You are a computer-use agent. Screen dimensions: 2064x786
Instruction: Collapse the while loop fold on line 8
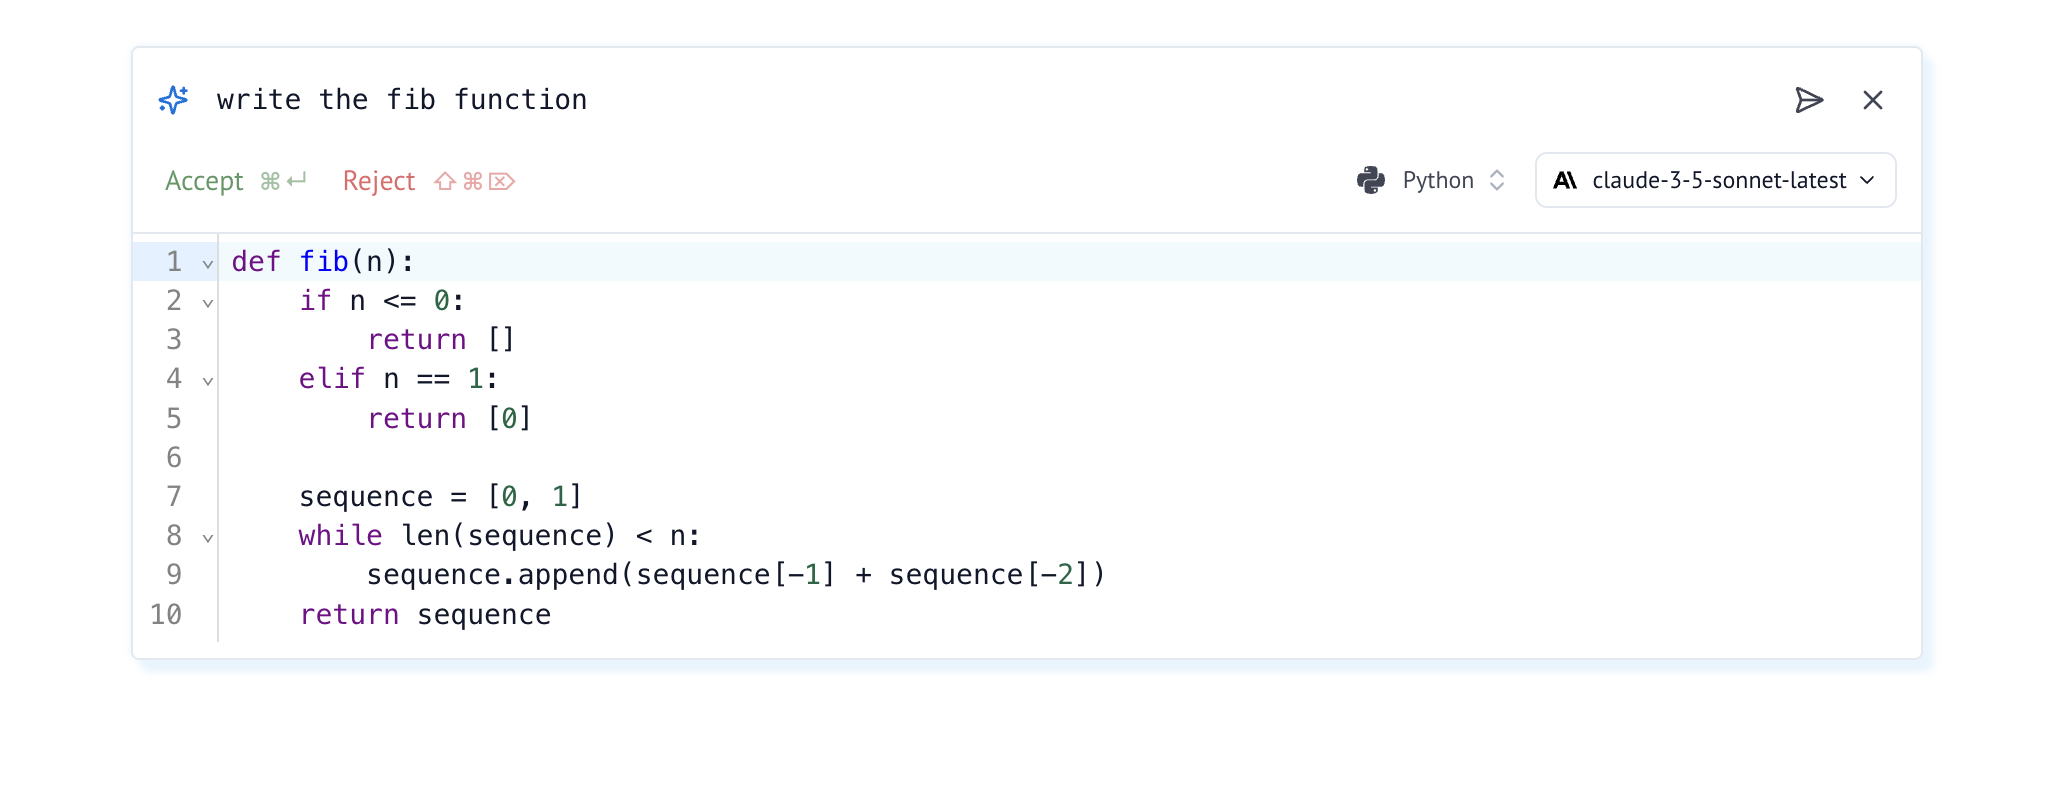pos(208,538)
